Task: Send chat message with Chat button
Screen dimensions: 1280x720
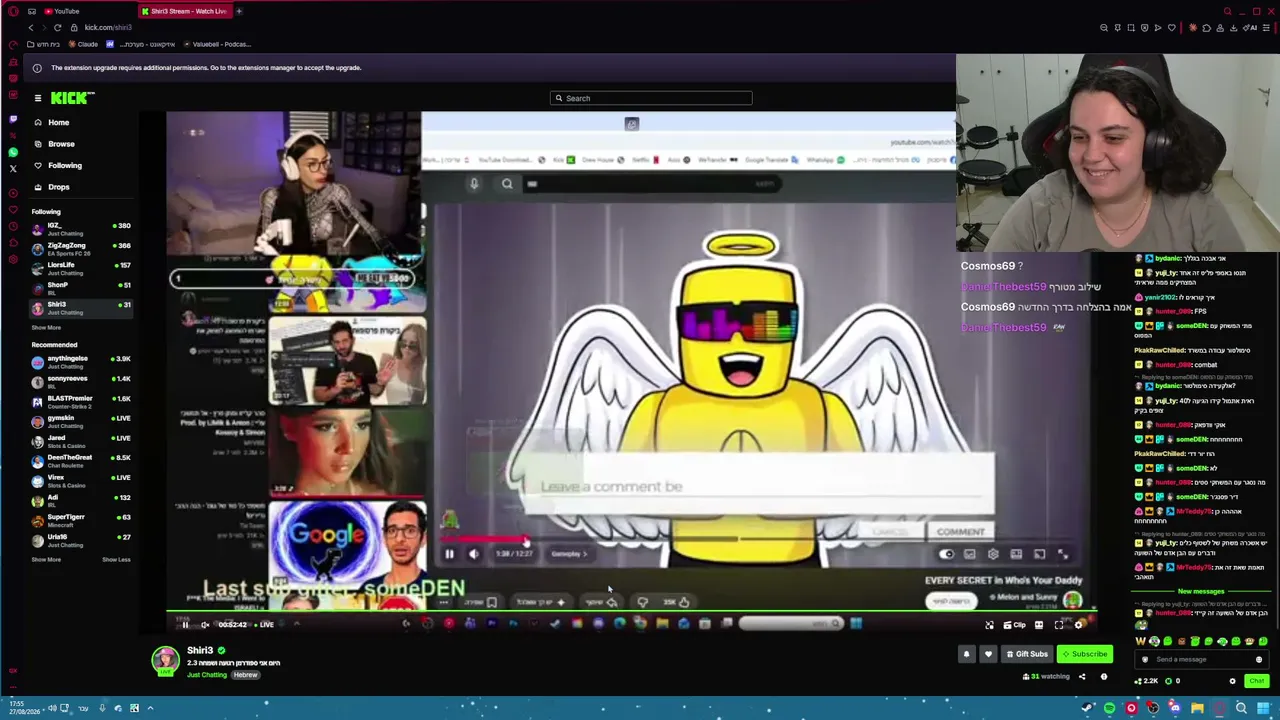Action: tap(1257, 681)
